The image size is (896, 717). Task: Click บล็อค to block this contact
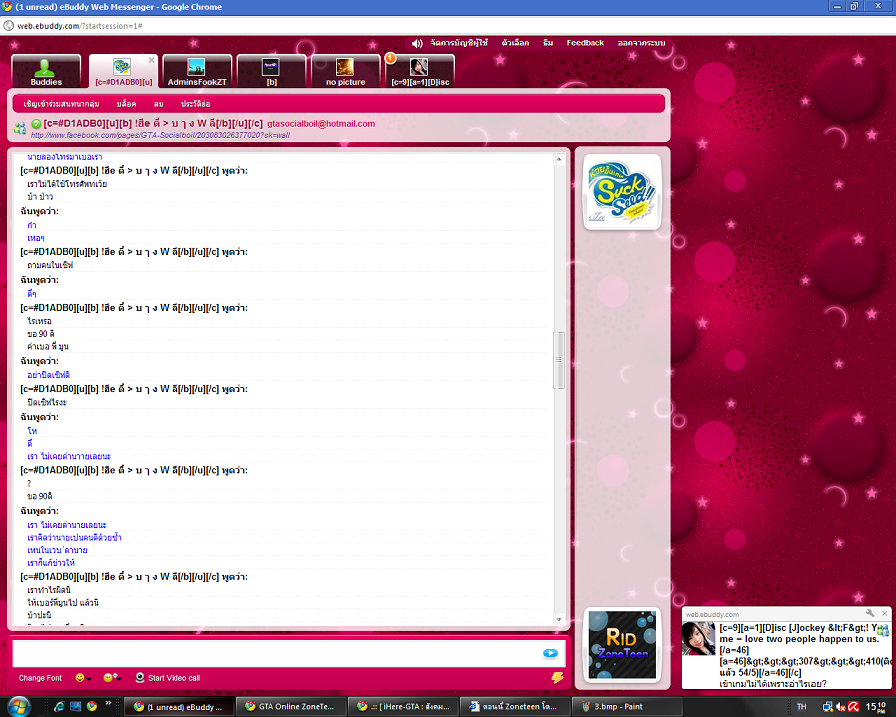click(x=126, y=104)
